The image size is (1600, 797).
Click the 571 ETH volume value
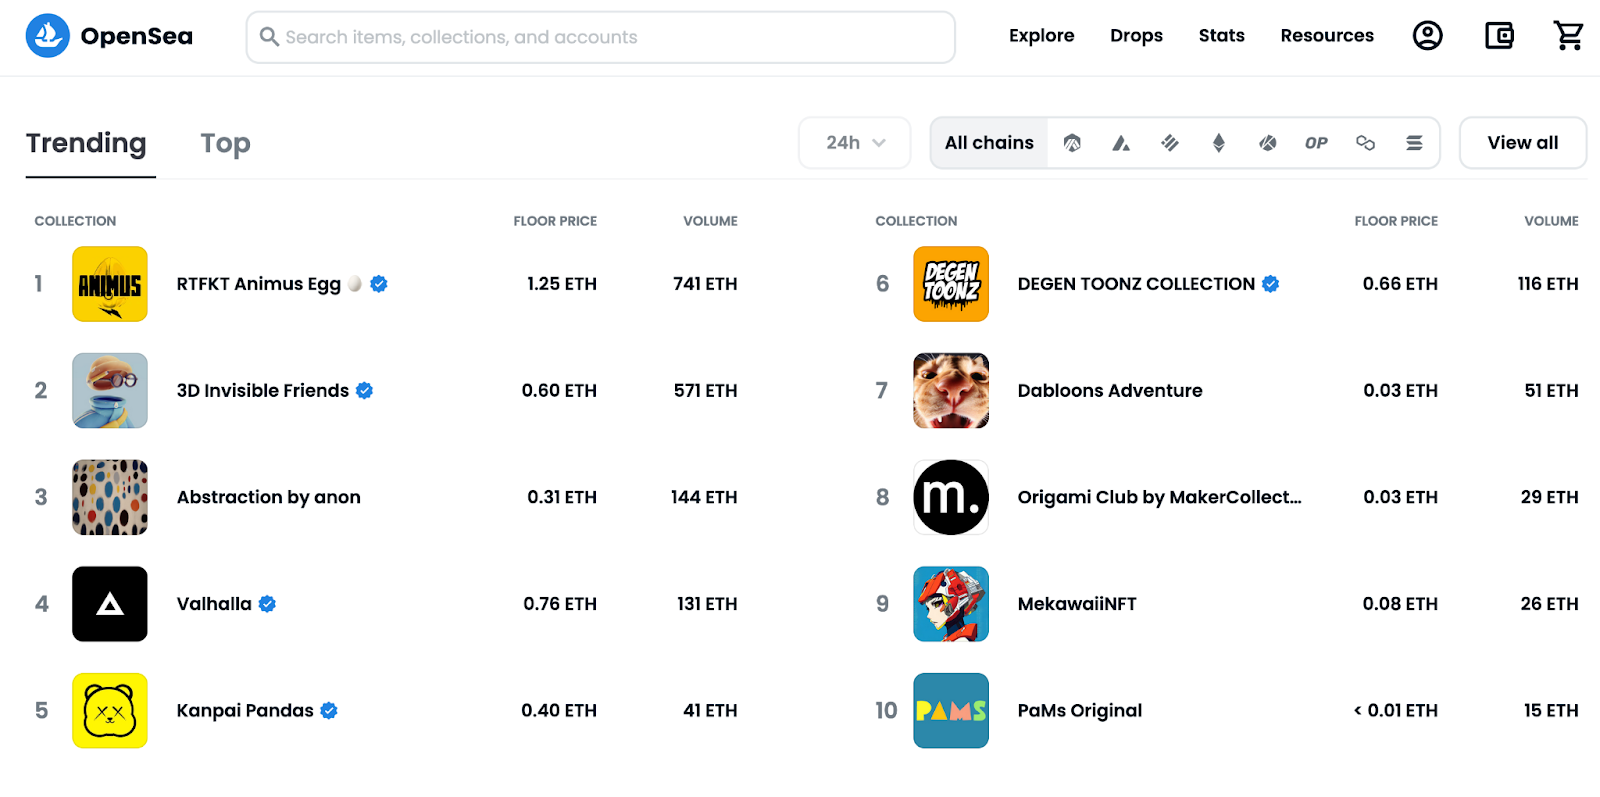click(705, 391)
